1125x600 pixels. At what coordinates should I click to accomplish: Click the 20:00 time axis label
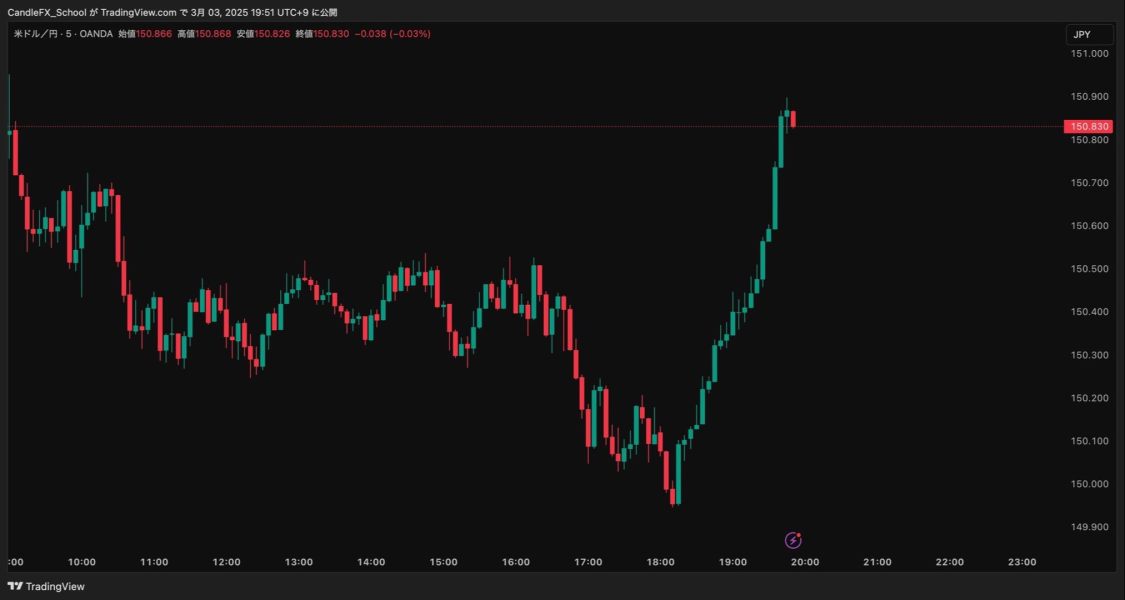pos(805,562)
